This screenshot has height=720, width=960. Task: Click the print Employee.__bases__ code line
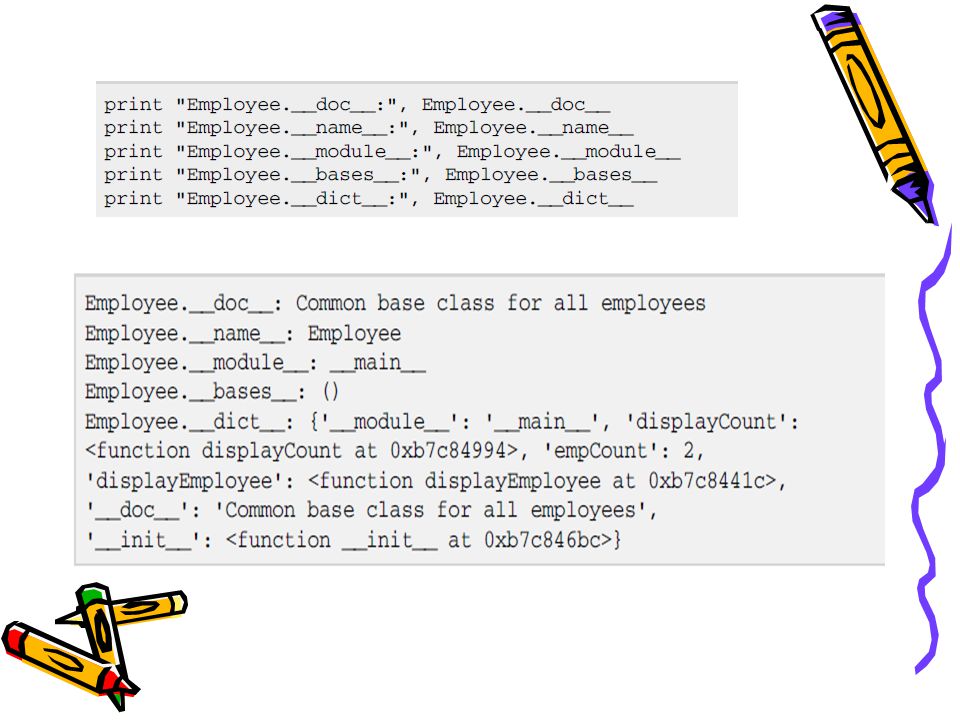(x=380, y=174)
